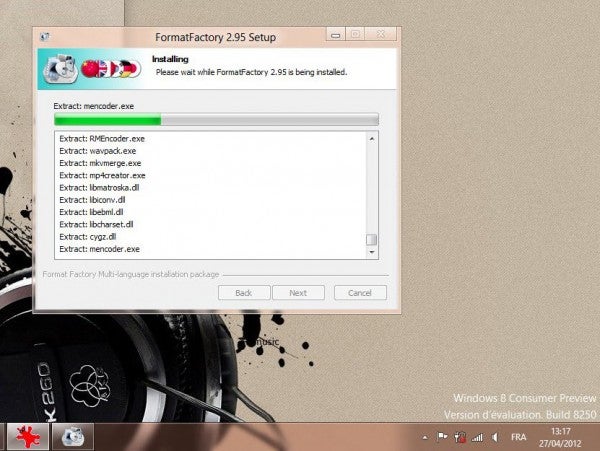Click the green installation progress bar

(217, 120)
